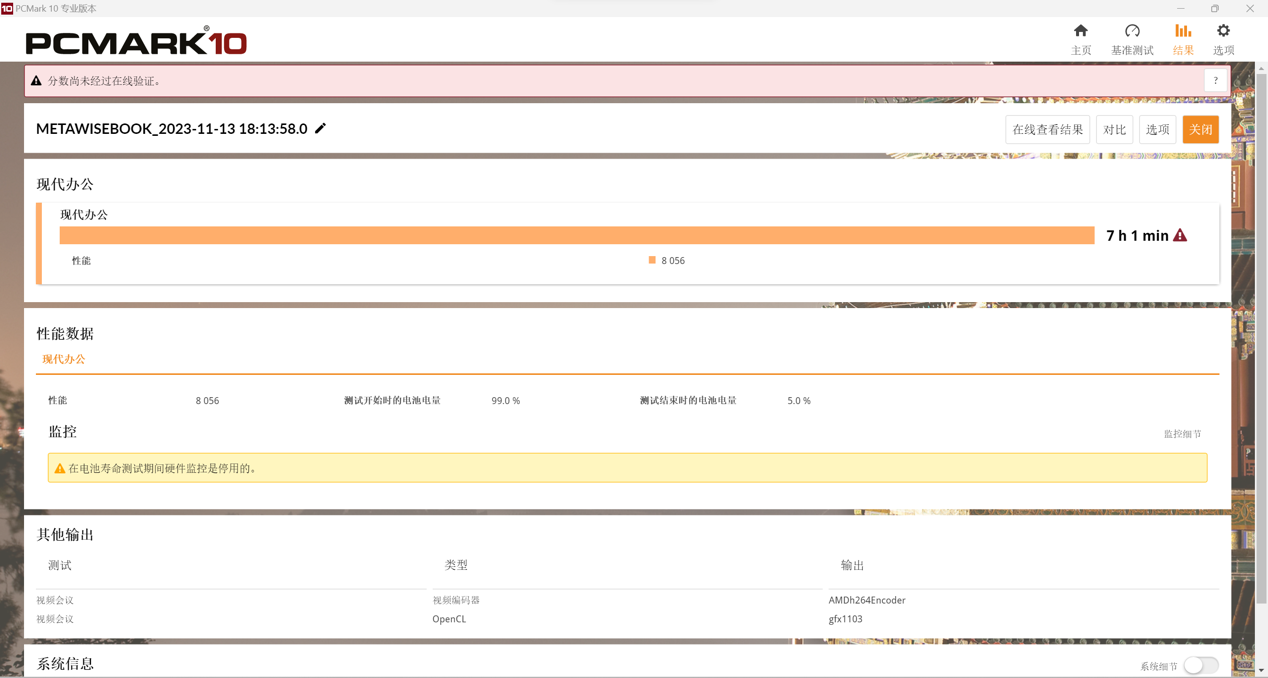Click the warning icon in the unverified score banner
Image resolution: width=1268 pixels, height=678 pixels.
[x=36, y=81]
